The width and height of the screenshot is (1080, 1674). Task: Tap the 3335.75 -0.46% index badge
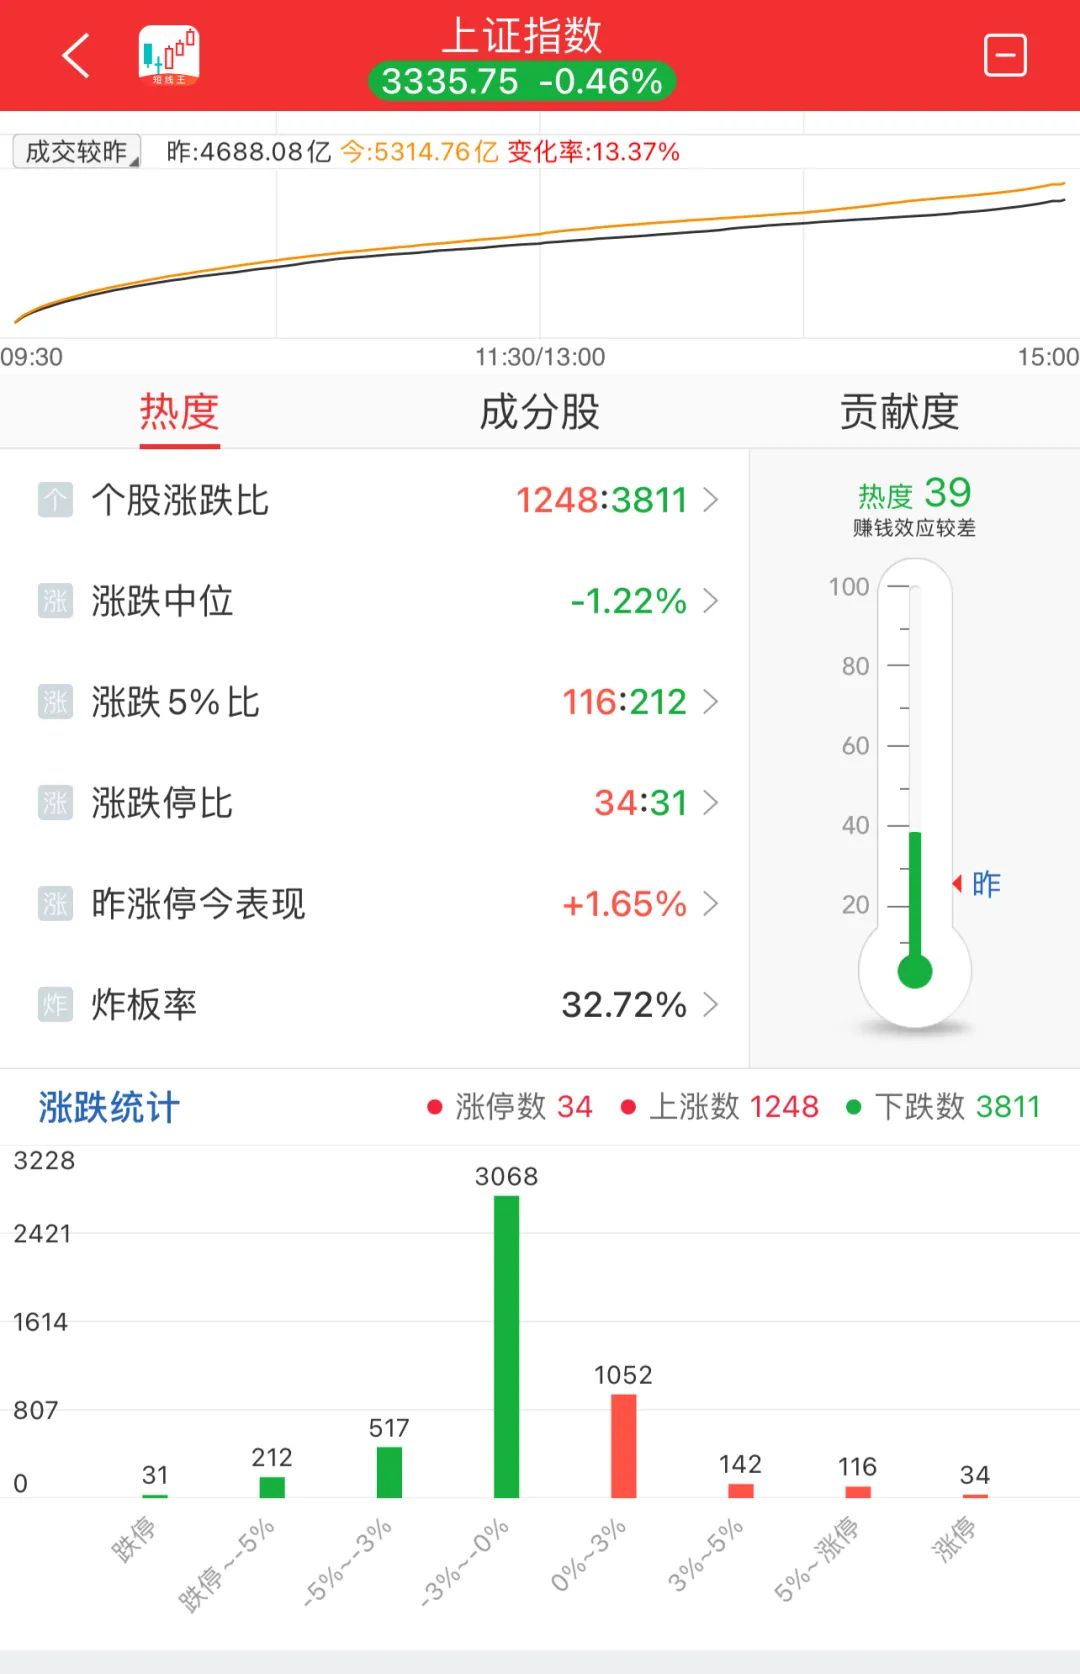click(522, 81)
